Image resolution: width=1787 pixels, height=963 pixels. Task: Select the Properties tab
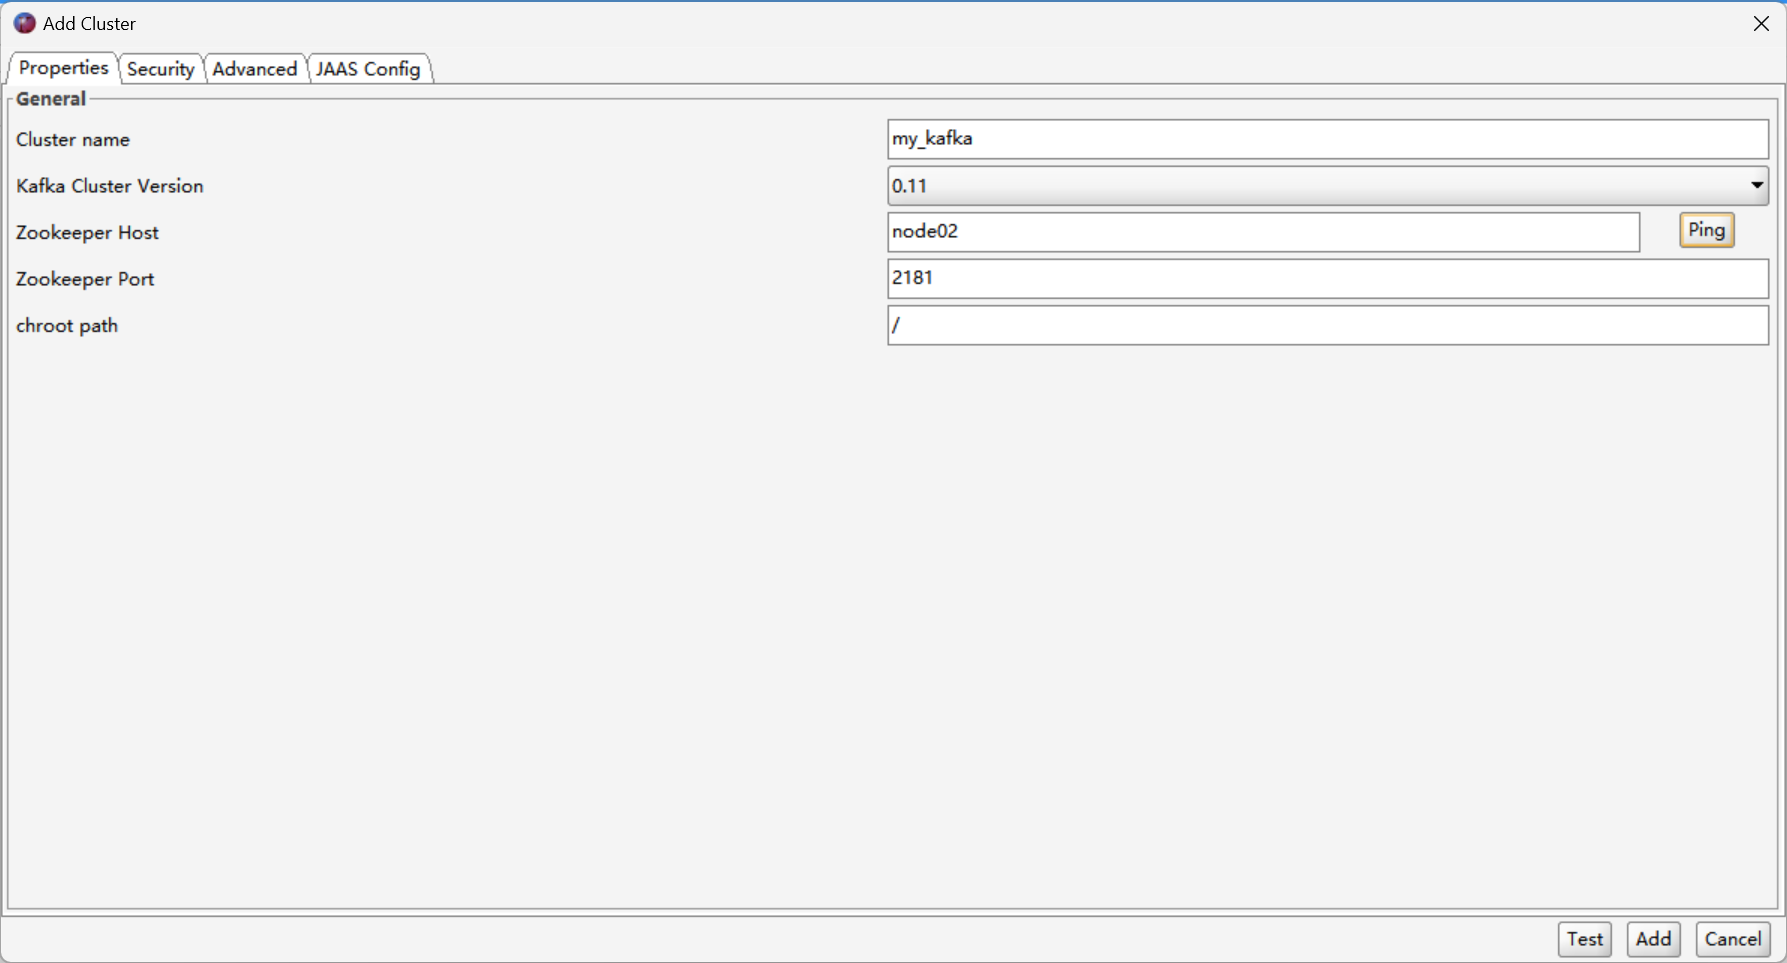(x=63, y=68)
